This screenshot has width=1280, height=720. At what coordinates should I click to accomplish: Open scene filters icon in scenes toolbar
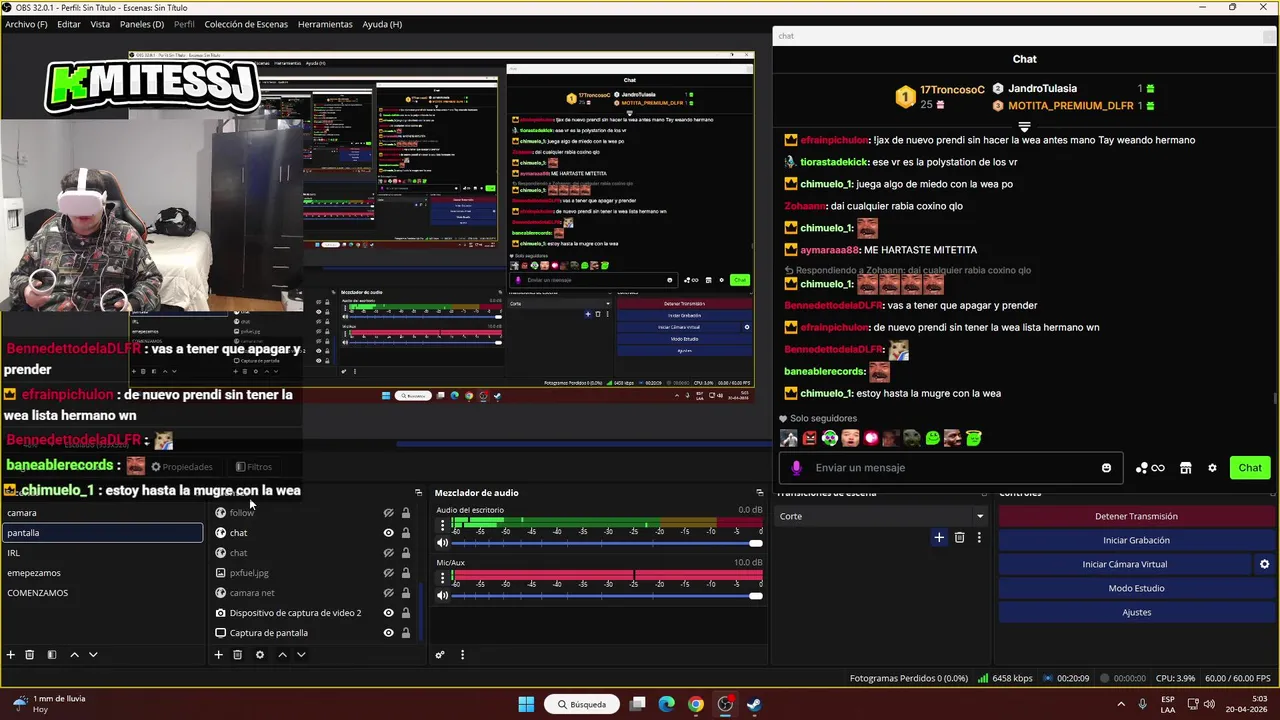click(51, 655)
